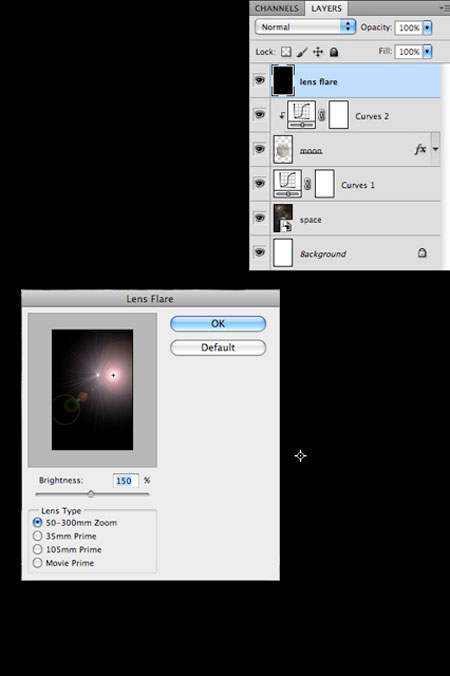450x676 pixels.
Task: Switch to the Layers tab
Action: click(x=326, y=8)
